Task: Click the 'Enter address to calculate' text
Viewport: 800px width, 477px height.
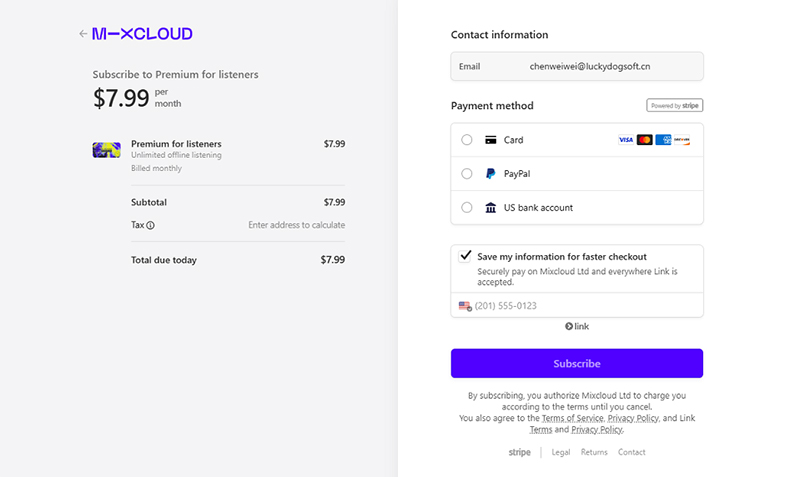Action: pos(296,225)
